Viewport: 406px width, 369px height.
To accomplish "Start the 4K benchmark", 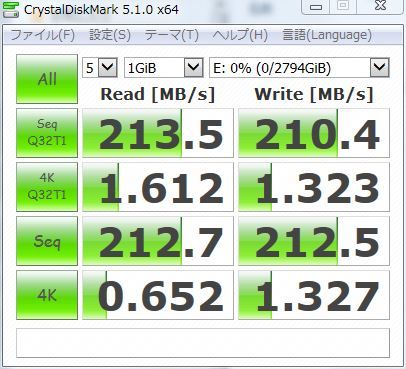I will click(x=47, y=295).
